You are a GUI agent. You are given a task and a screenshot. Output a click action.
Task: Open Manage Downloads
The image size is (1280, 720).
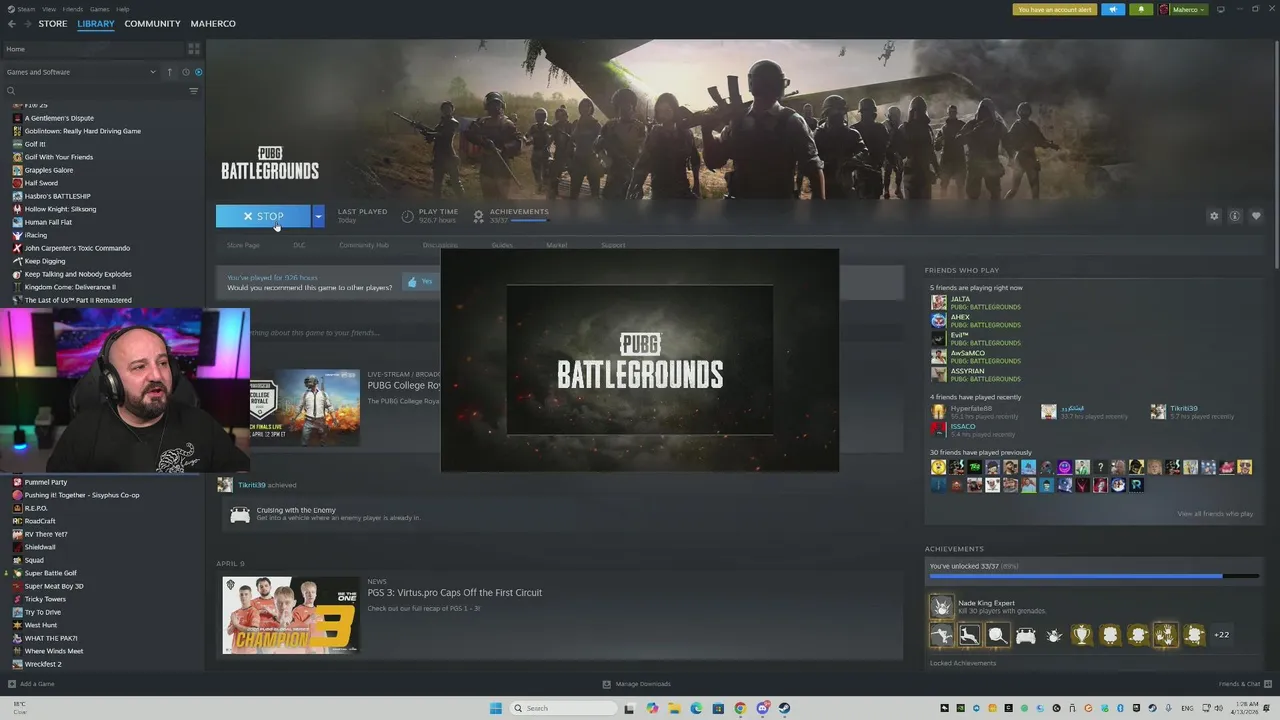636,684
